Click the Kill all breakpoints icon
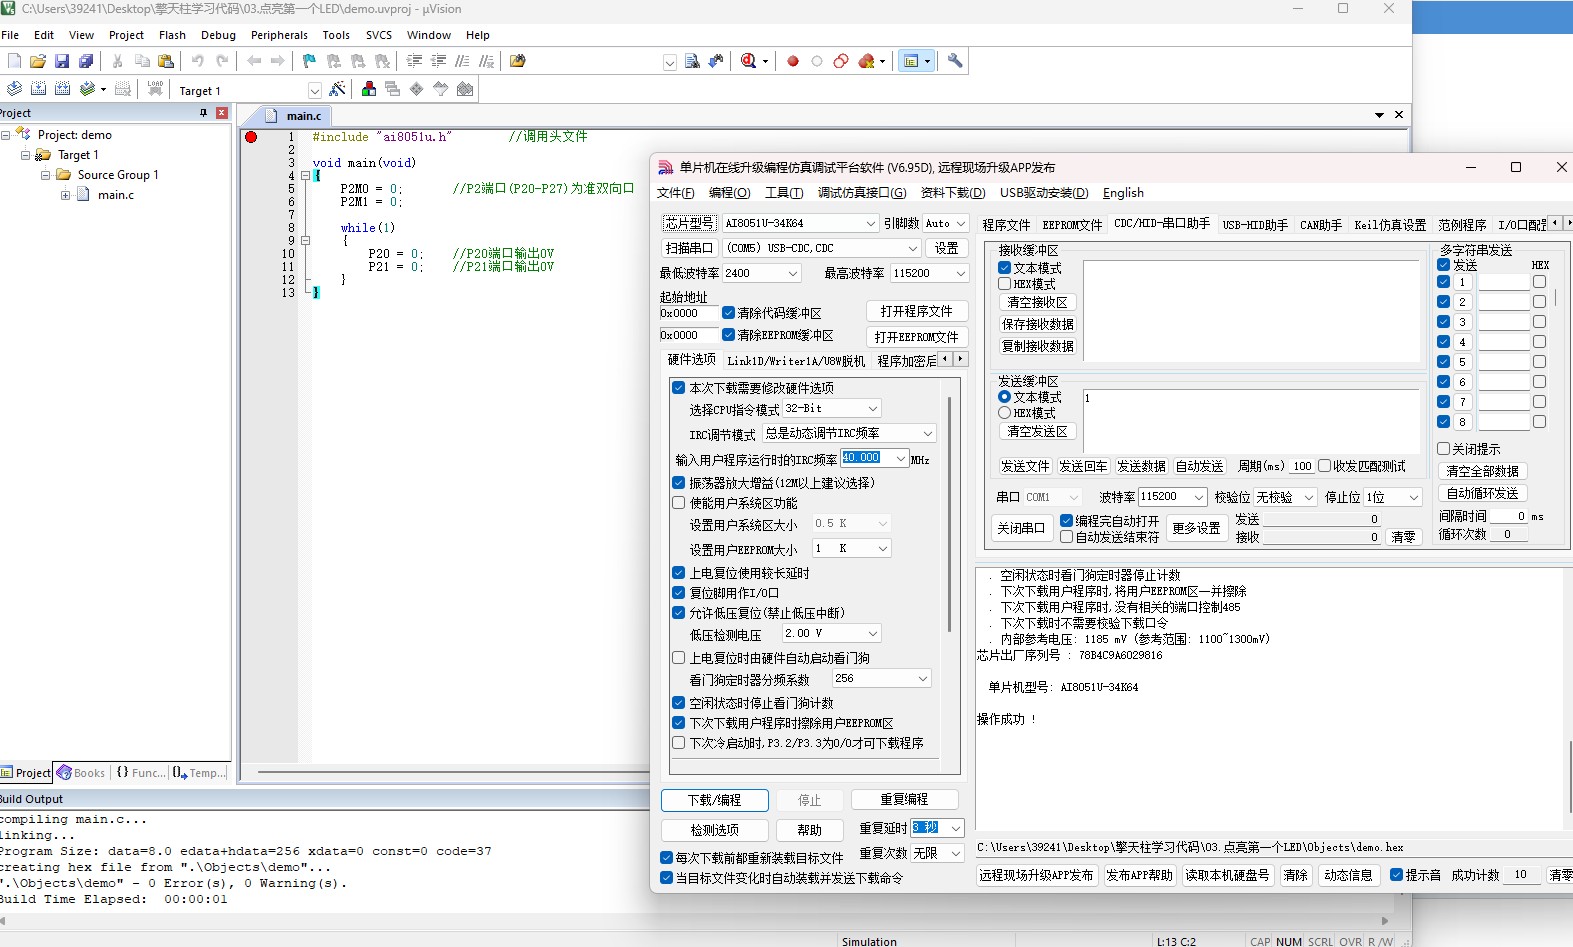1573x947 pixels. coord(866,61)
